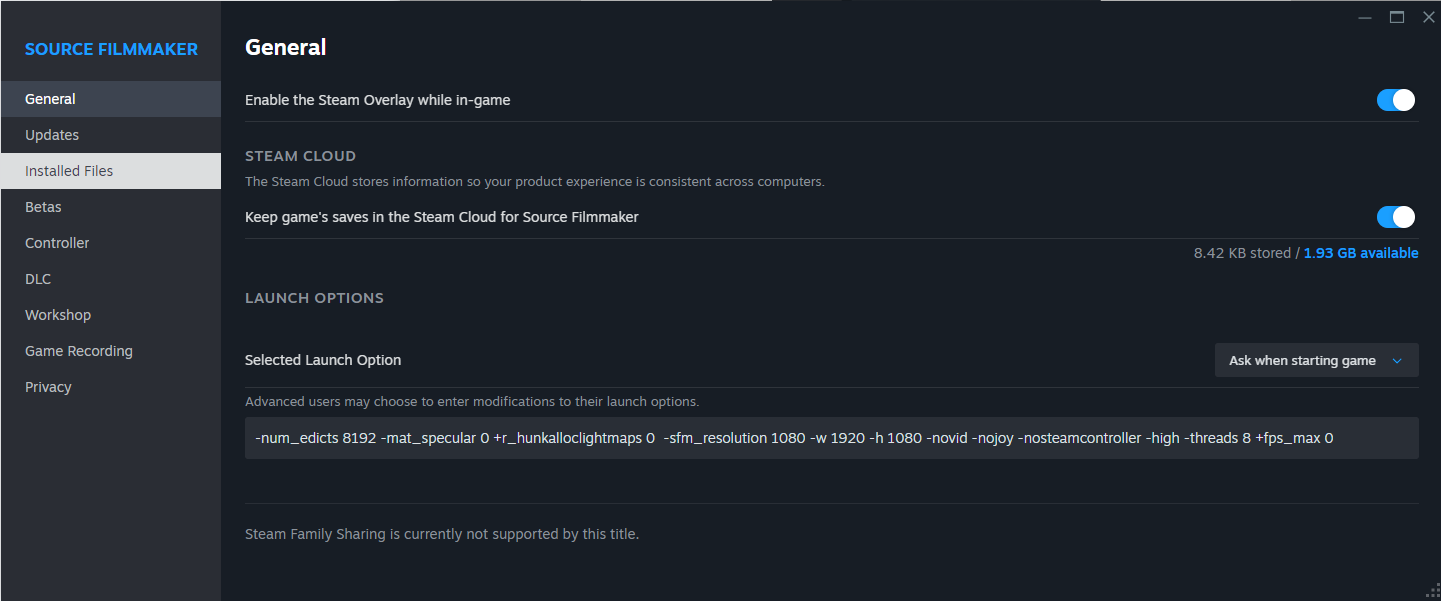
Task: Go to the Betas section
Action: coord(43,207)
